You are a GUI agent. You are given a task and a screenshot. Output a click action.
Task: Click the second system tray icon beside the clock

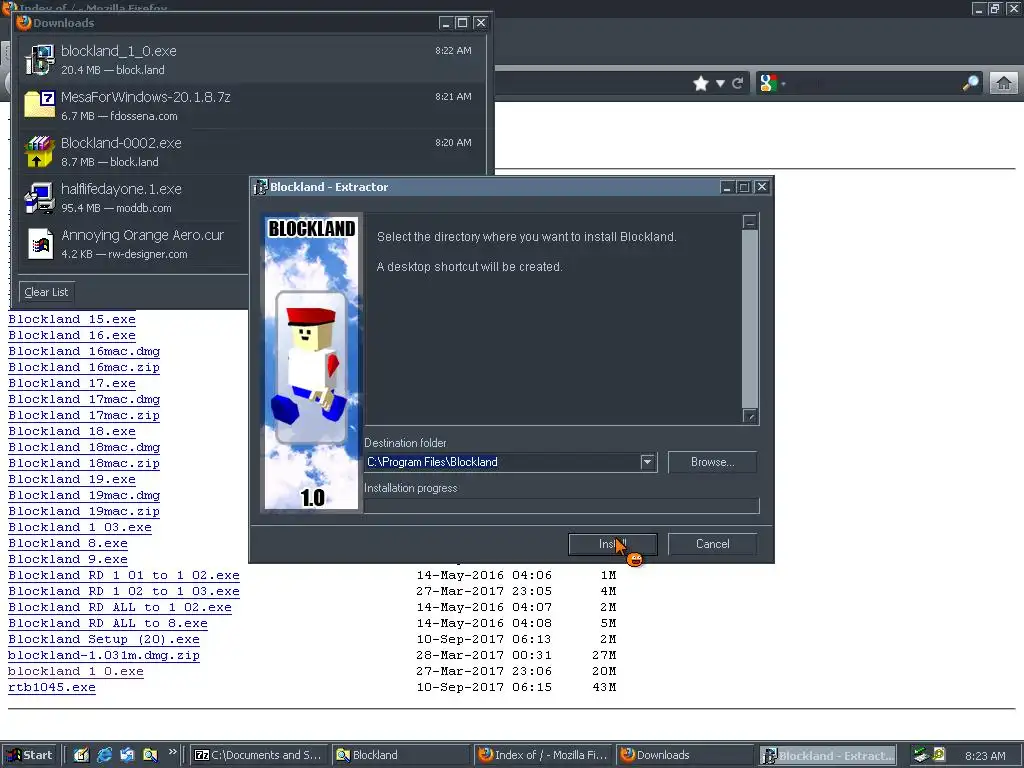coord(938,755)
